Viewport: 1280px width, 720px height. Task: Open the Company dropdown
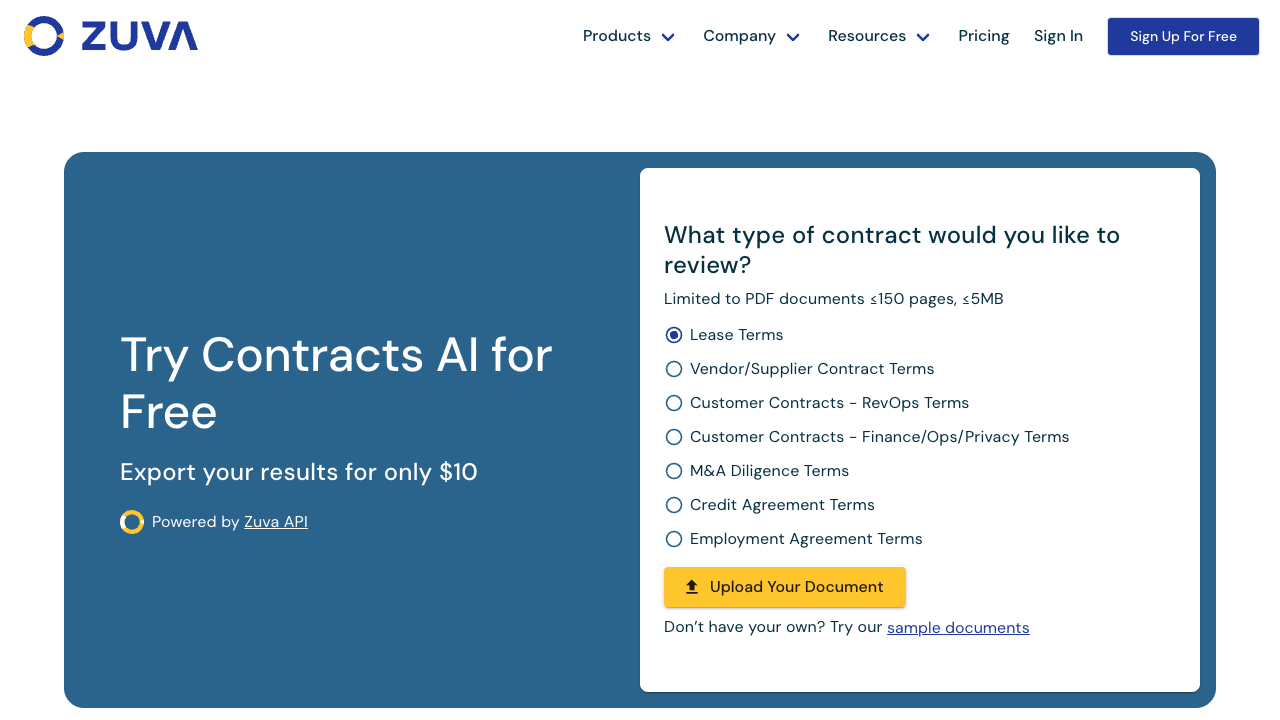click(x=751, y=36)
